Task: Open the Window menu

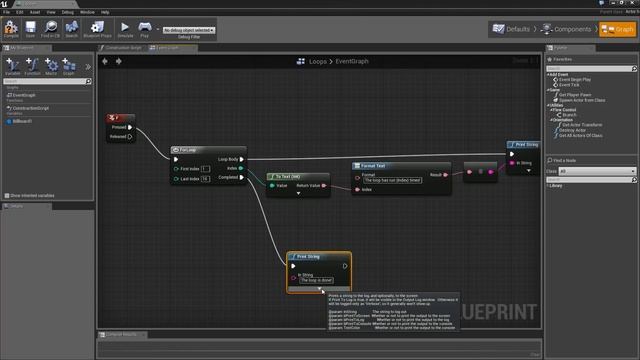Action: tap(87, 12)
